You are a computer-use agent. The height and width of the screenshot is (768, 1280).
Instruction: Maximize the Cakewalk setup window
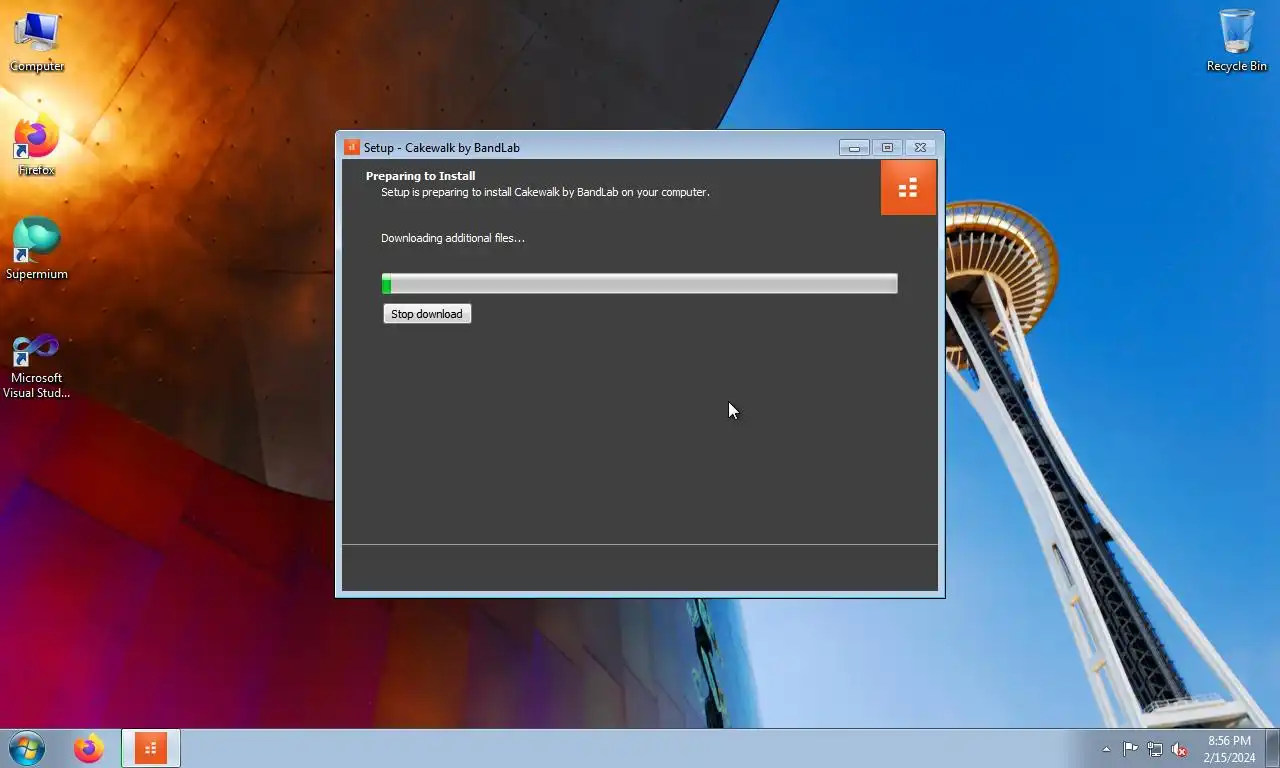tap(887, 147)
